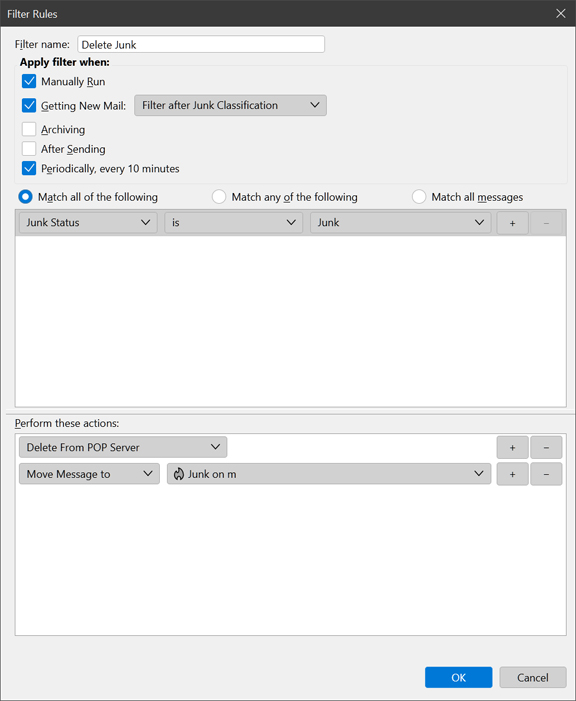Open the Move Message to action dropdown
576x701 pixels.
point(89,474)
